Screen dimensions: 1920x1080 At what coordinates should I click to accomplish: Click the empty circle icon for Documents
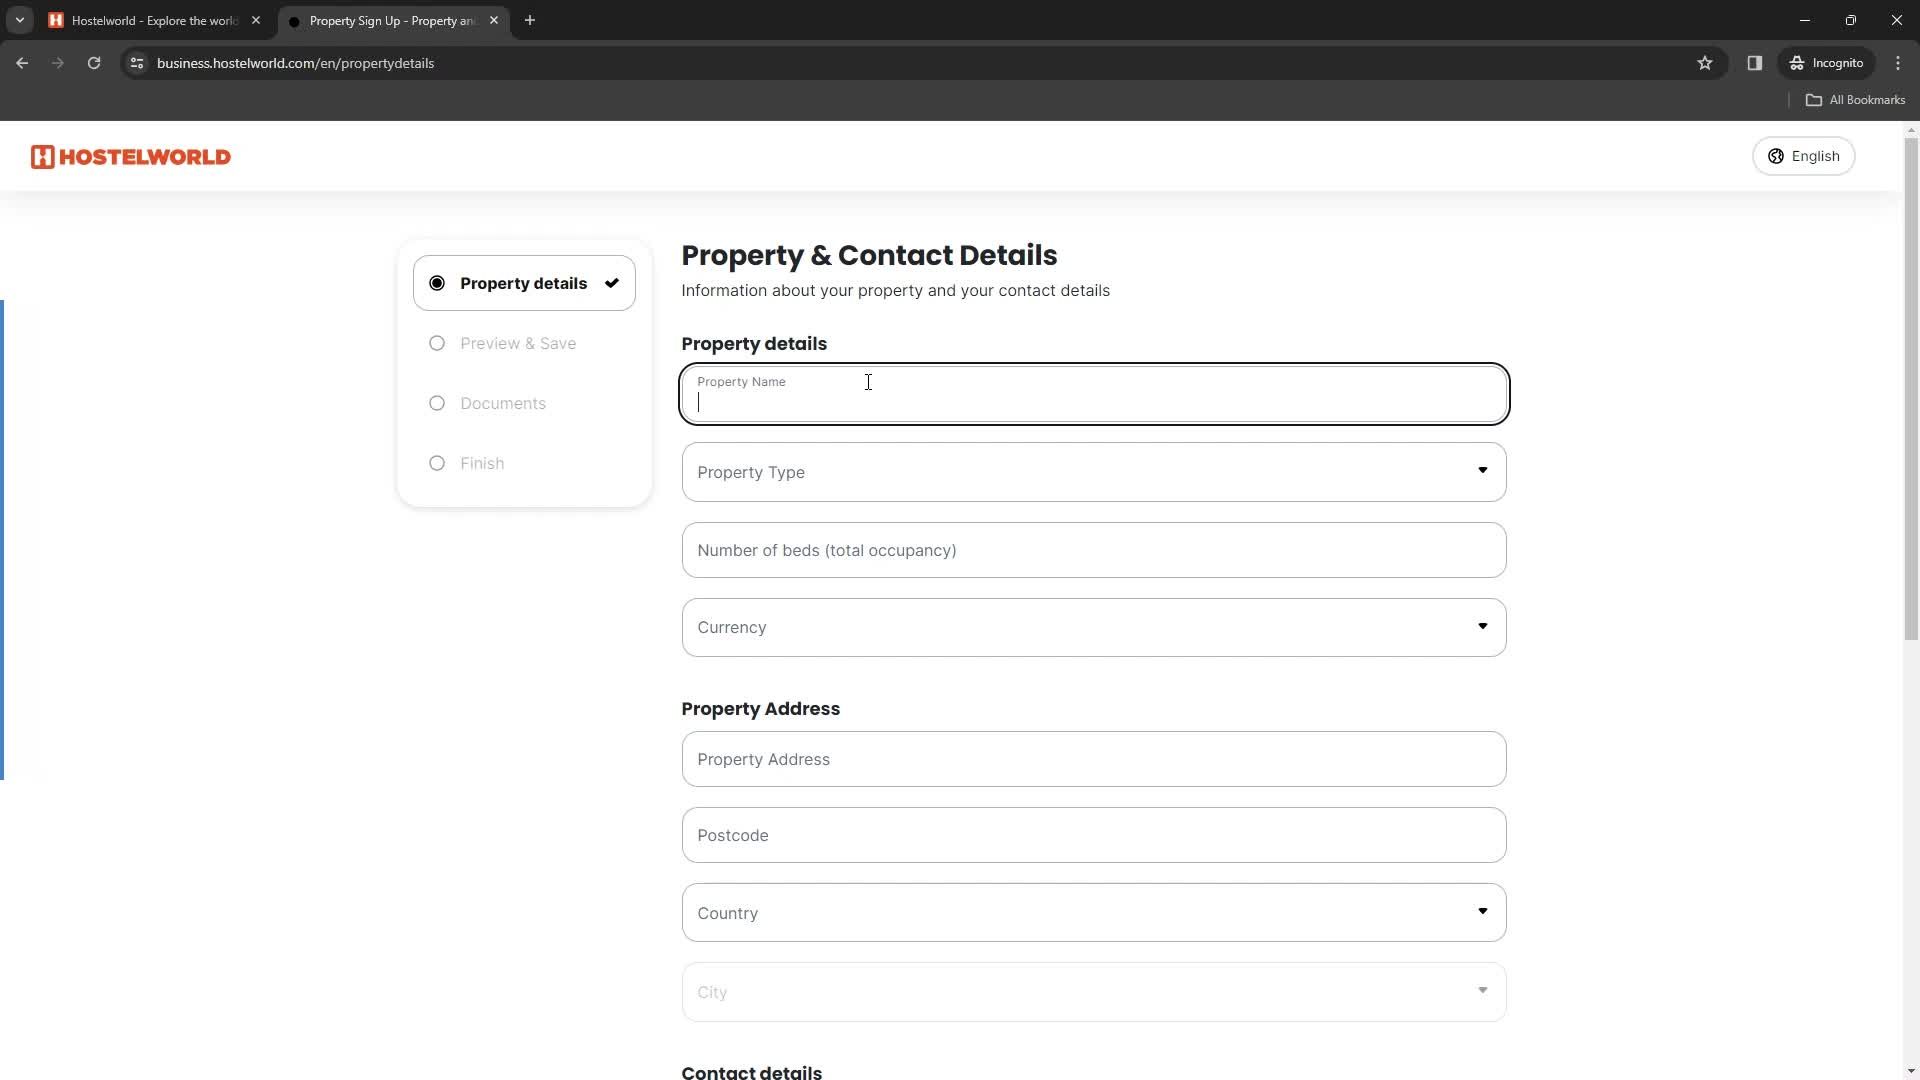[x=438, y=404]
